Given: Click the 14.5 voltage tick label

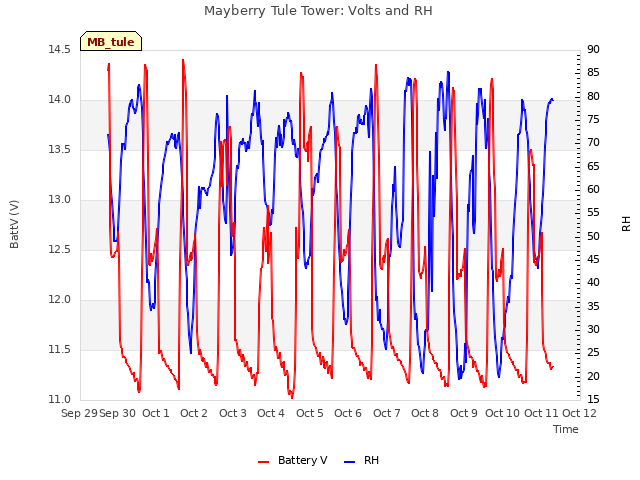Looking at the screenshot, I should (60, 50).
